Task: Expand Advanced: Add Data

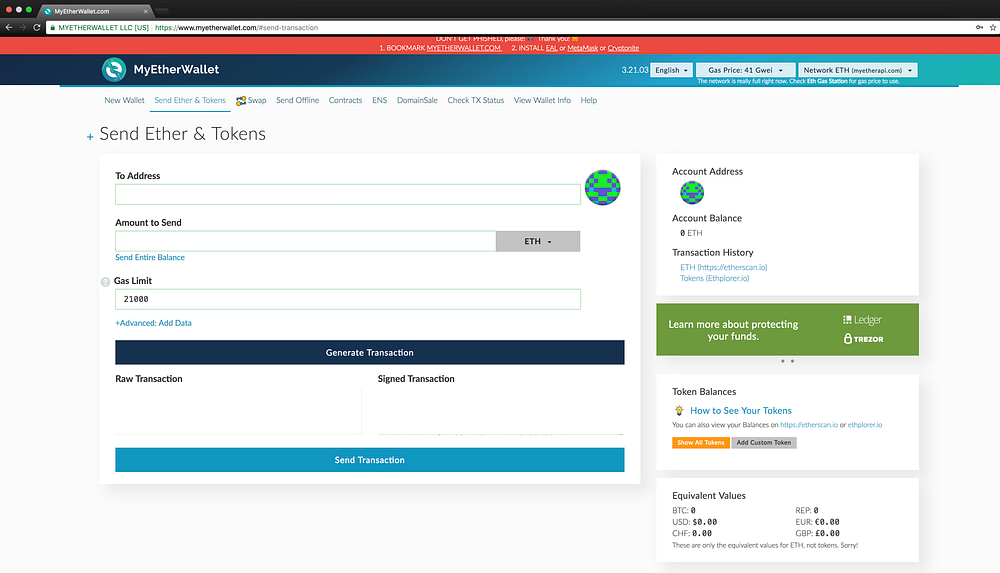Action: 153,323
